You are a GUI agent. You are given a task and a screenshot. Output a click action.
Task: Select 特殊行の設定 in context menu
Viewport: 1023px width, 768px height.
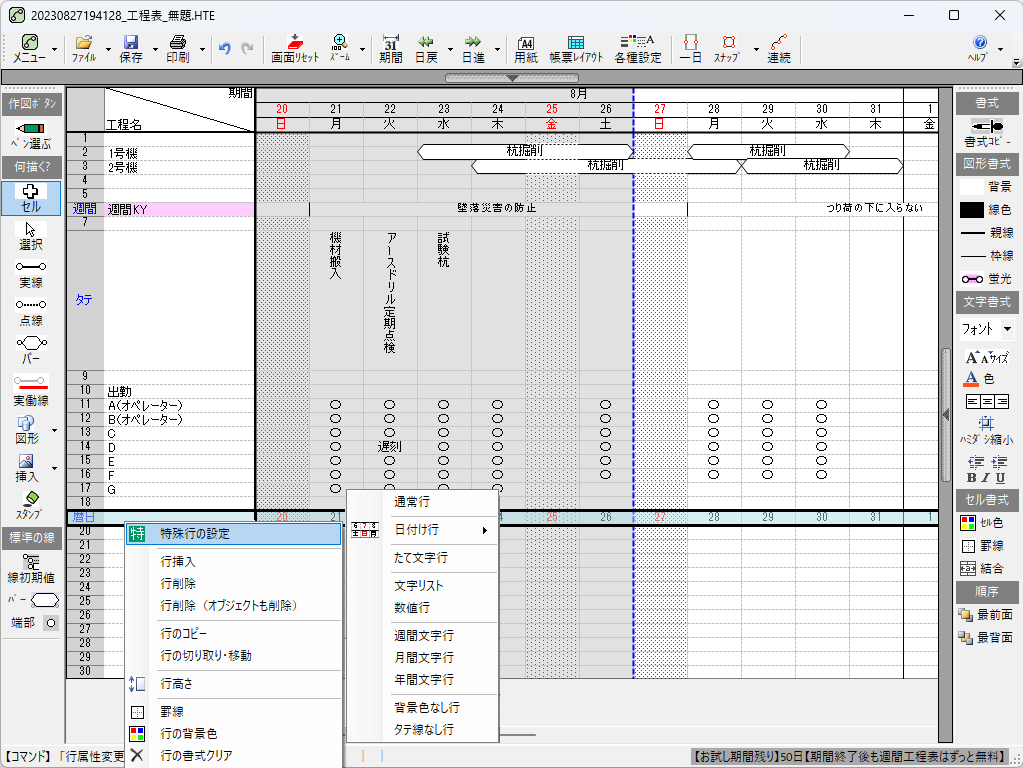233,534
